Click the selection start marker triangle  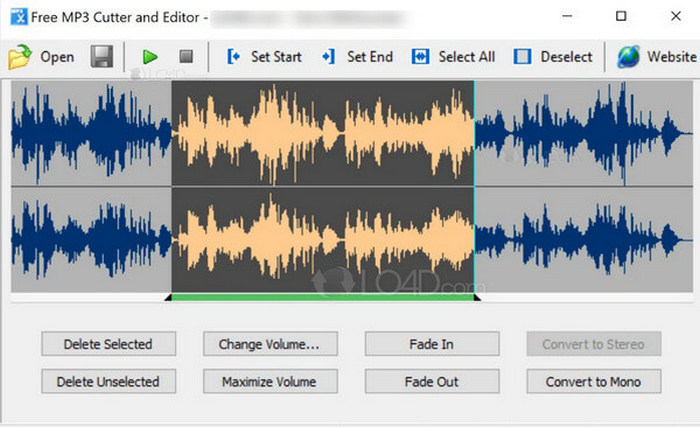(168, 297)
